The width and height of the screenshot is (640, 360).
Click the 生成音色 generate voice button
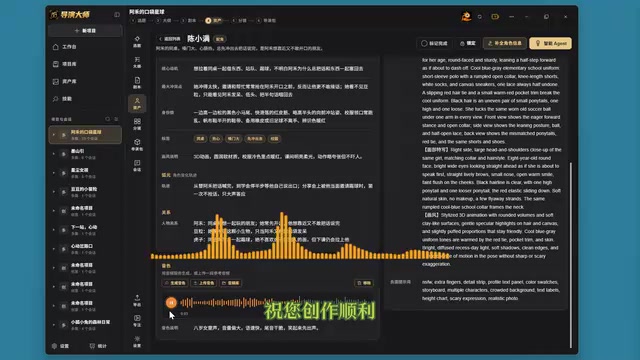point(175,283)
